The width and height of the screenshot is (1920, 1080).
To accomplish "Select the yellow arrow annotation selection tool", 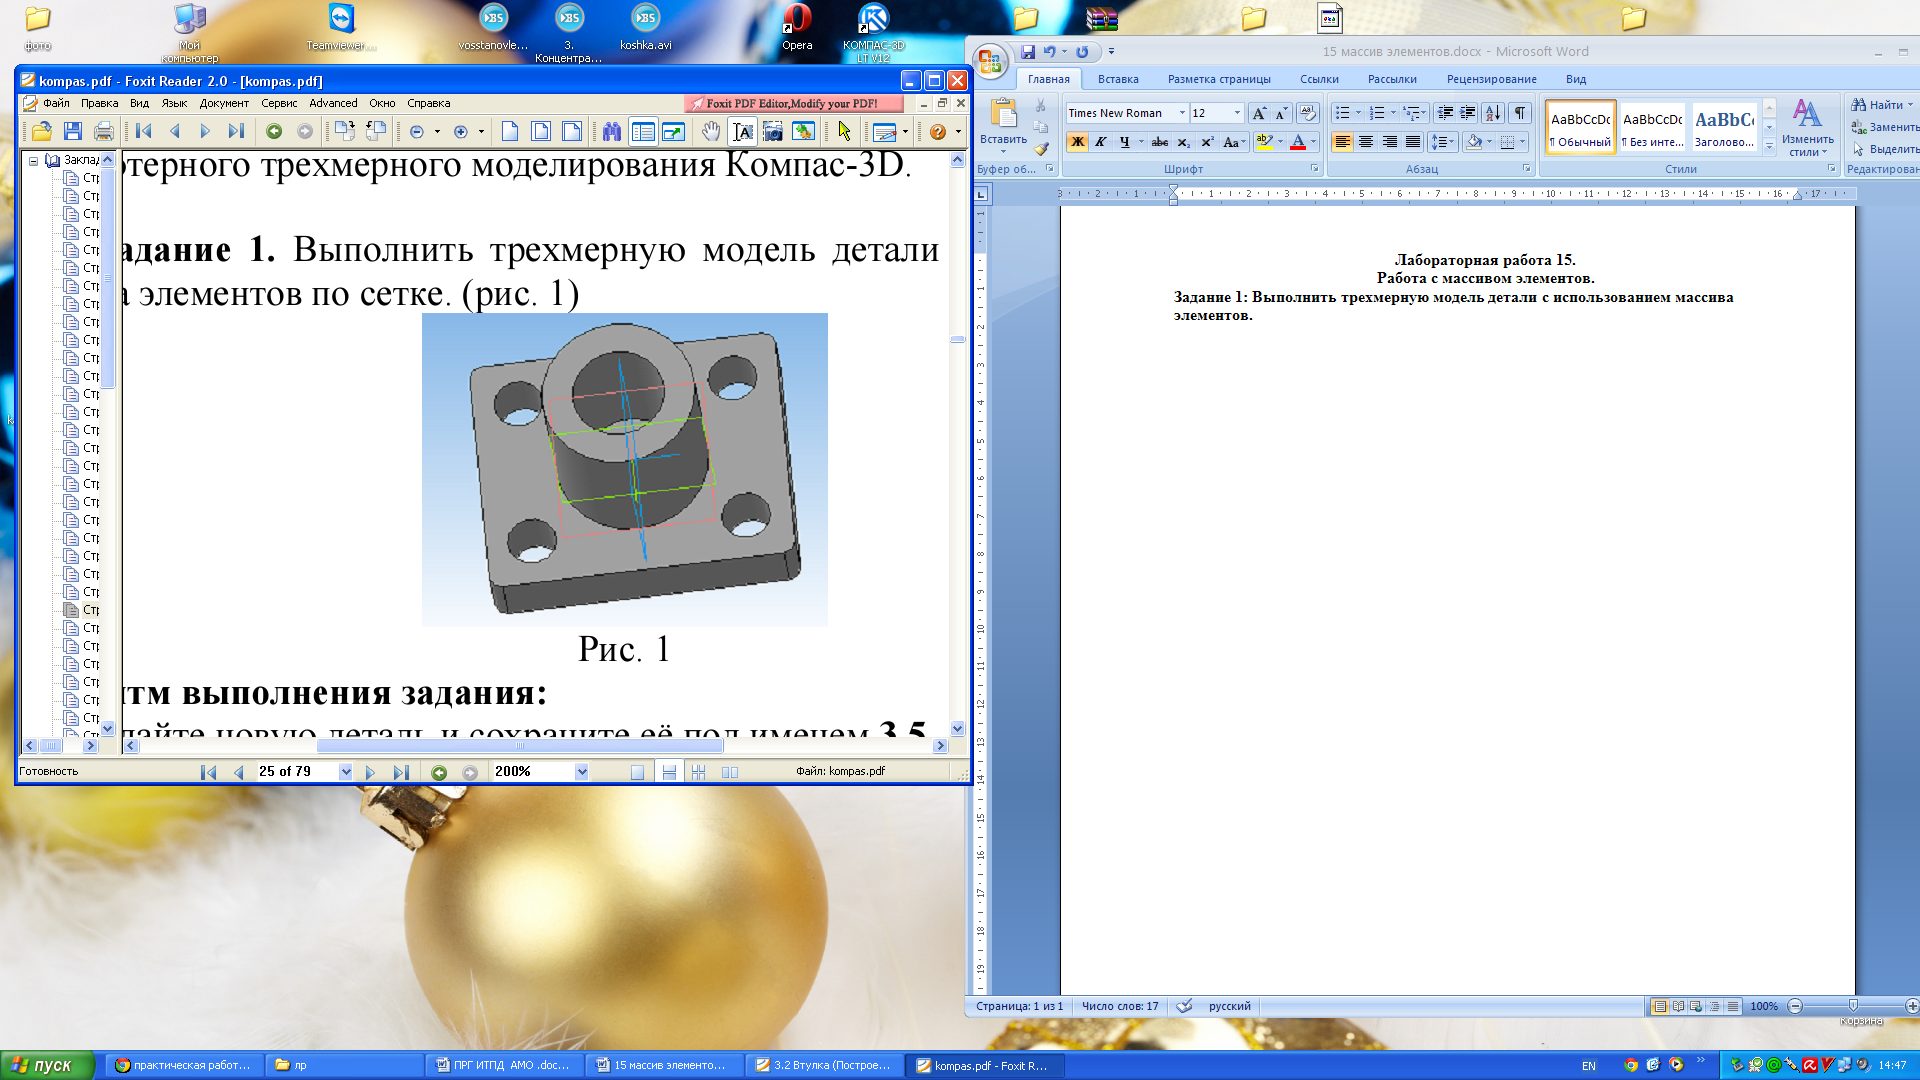I will coord(845,131).
